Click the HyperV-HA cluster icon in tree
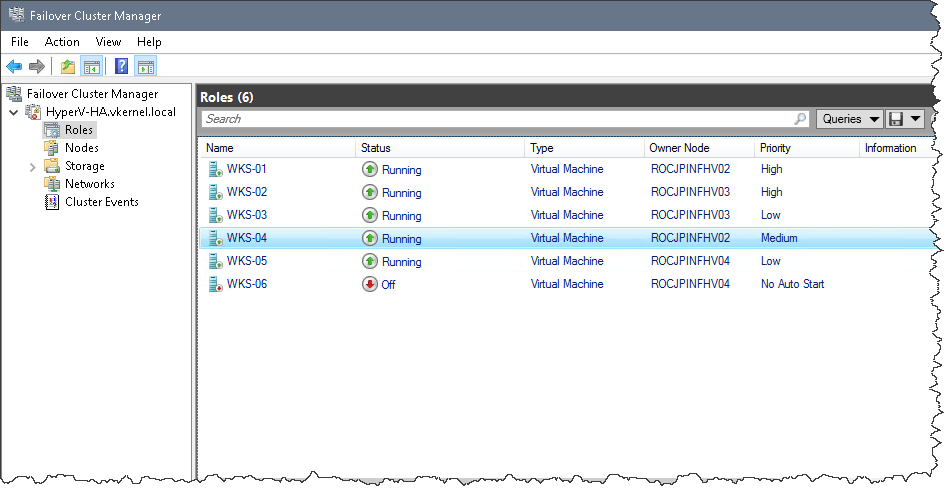 click(x=33, y=112)
